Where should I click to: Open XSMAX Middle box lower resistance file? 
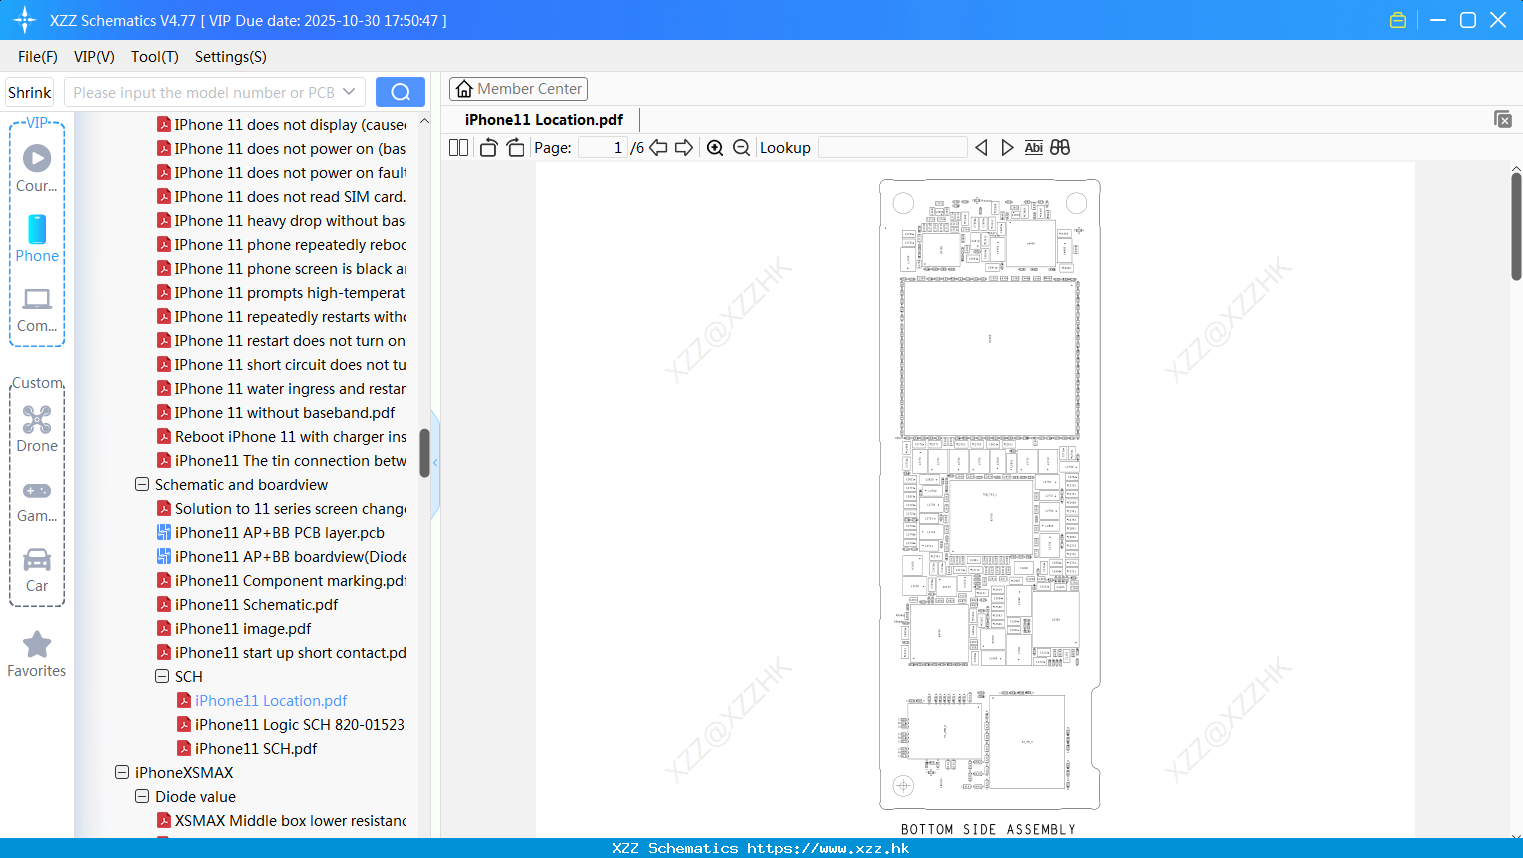pyautogui.click(x=290, y=820)
